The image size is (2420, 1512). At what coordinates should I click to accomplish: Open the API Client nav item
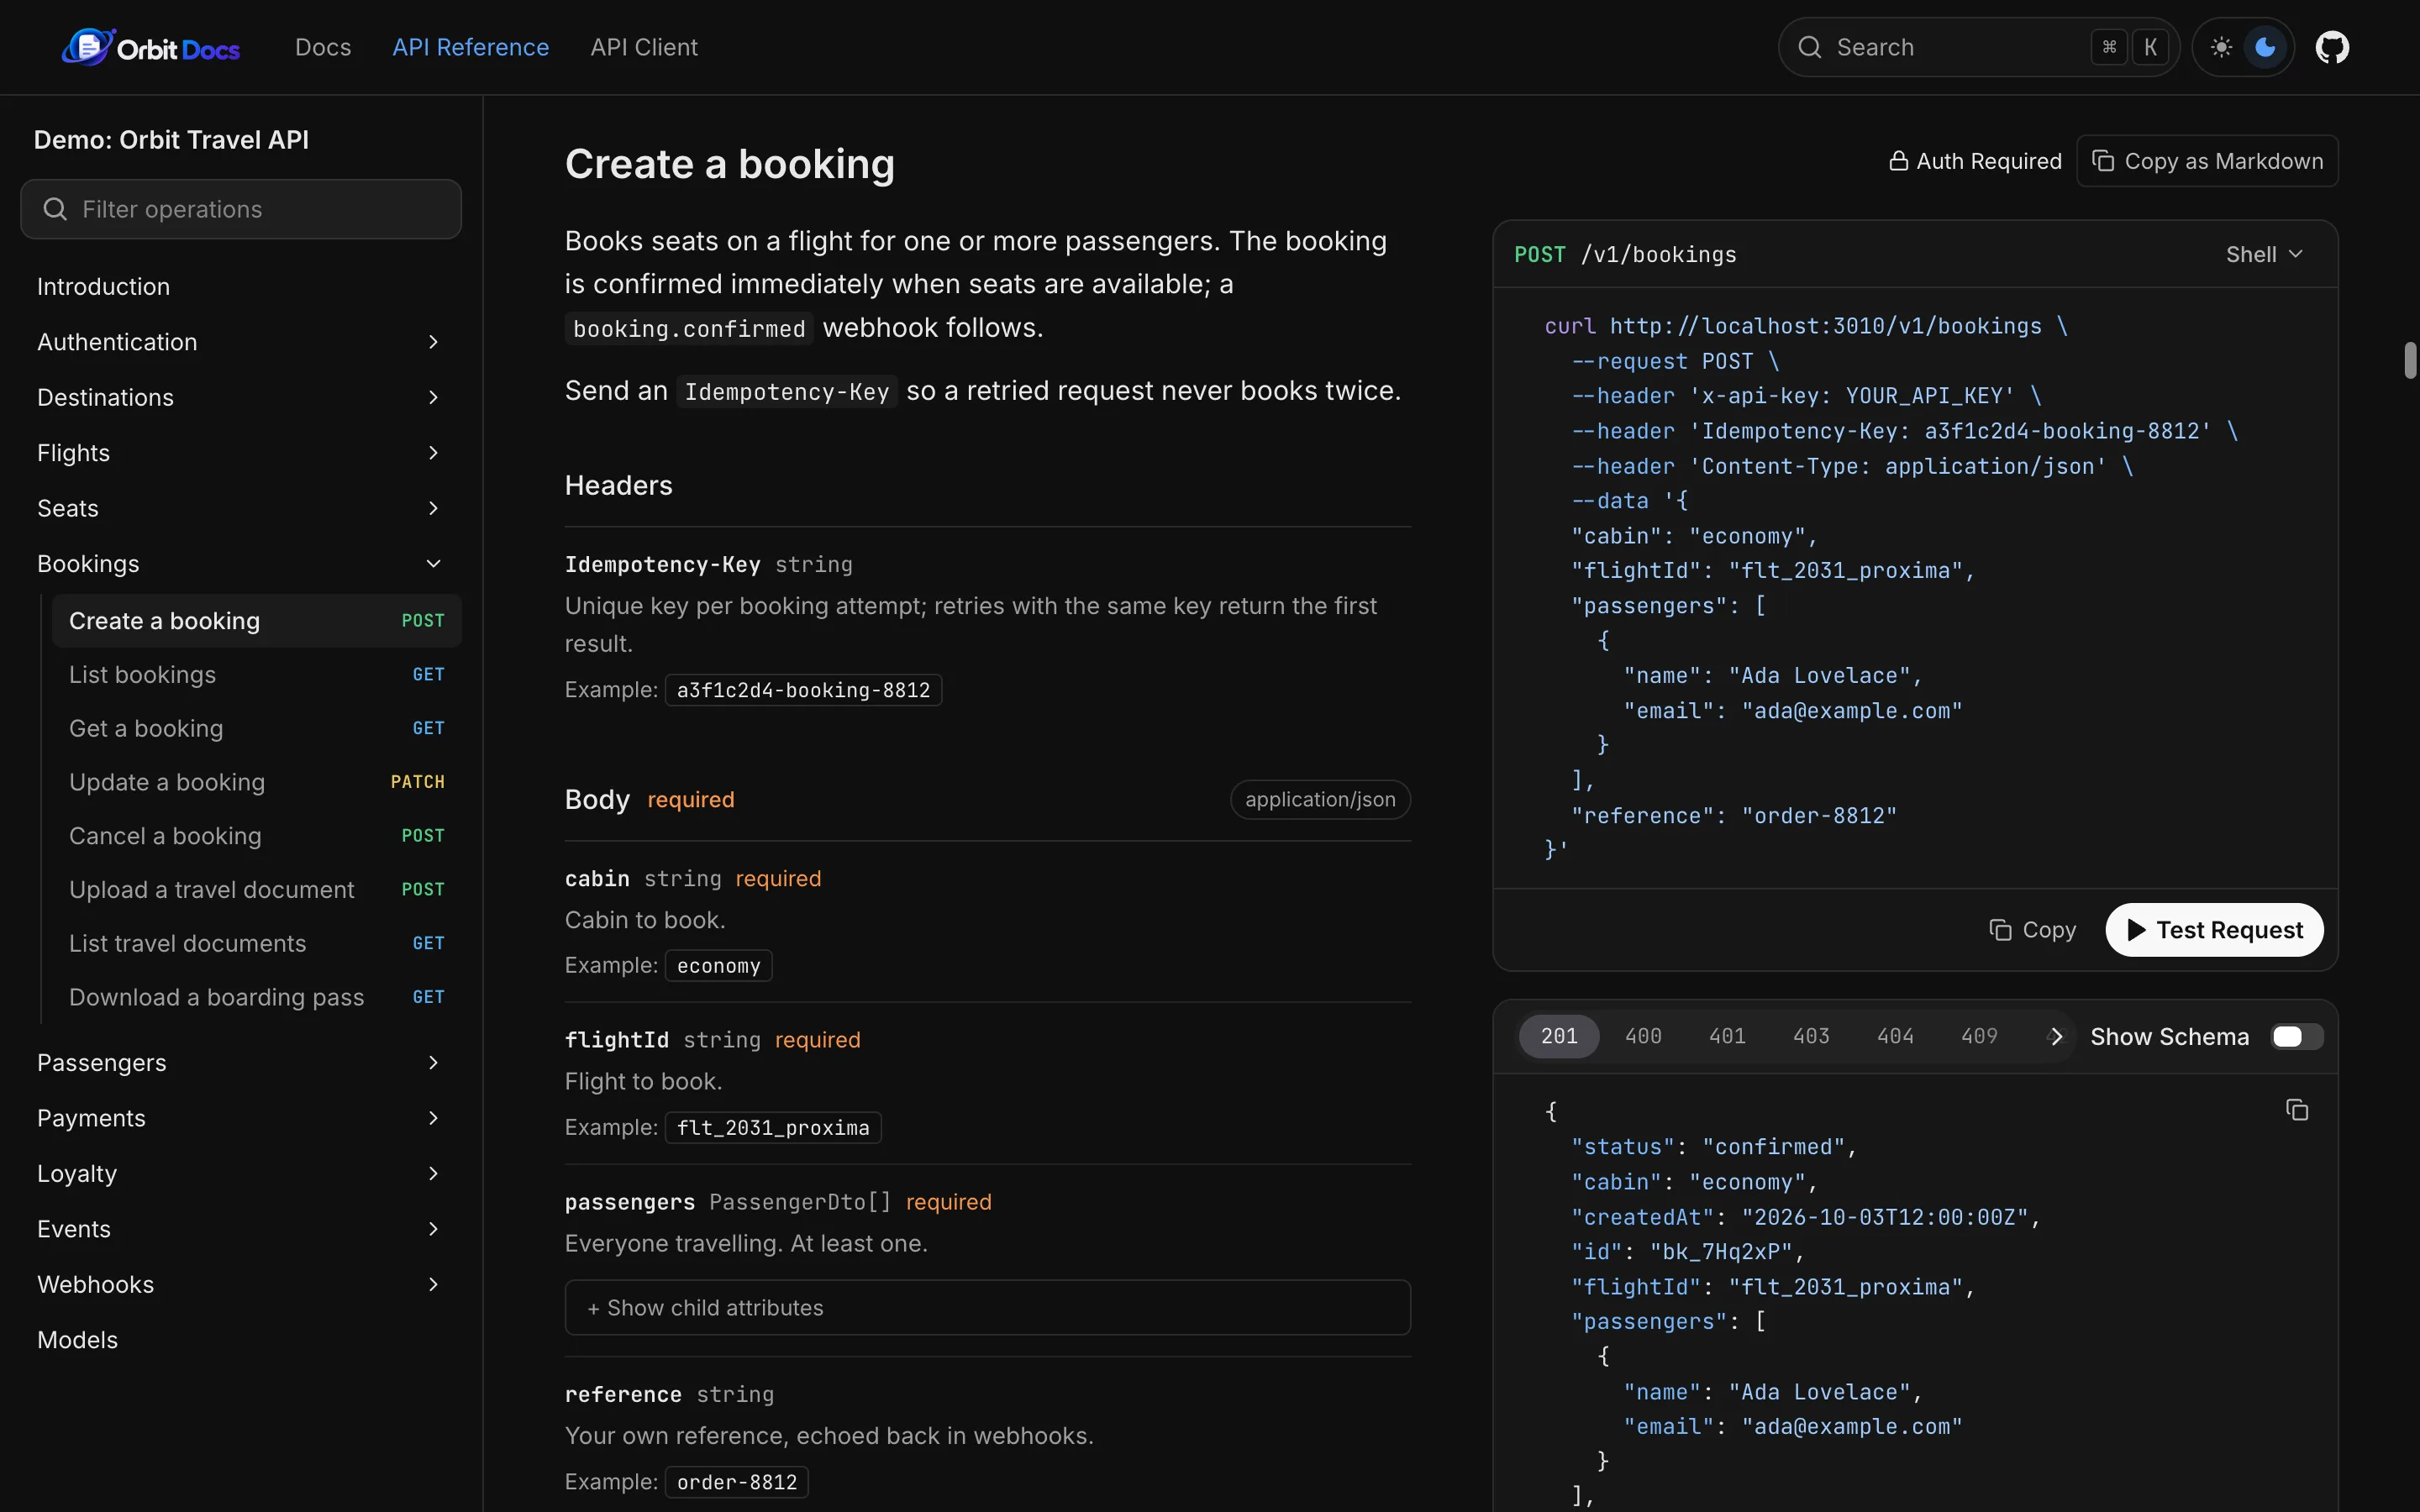[644, 47]
